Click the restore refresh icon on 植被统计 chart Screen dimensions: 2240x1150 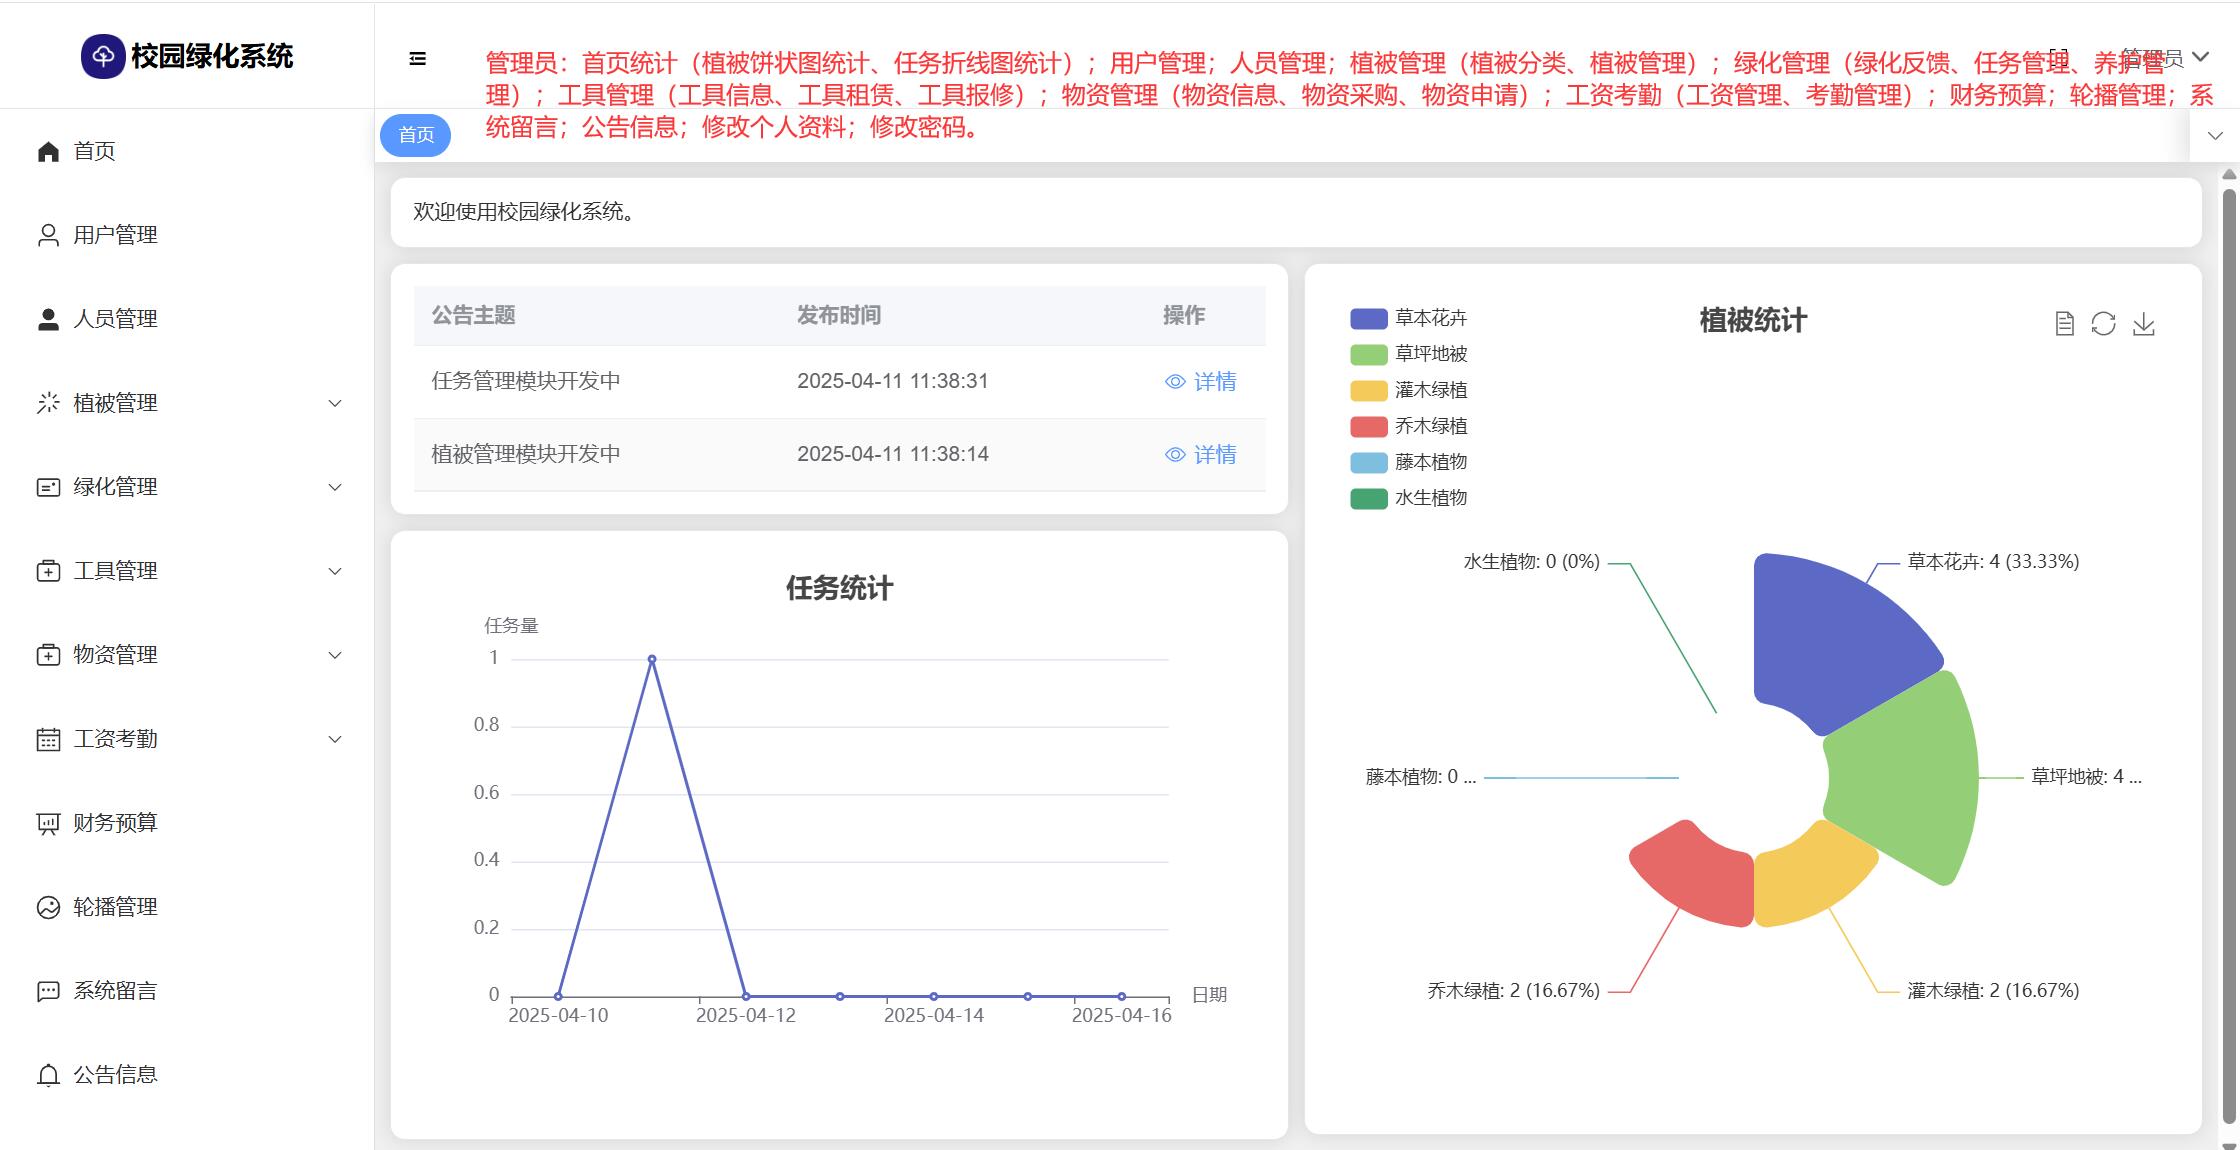pos(2103,324)
